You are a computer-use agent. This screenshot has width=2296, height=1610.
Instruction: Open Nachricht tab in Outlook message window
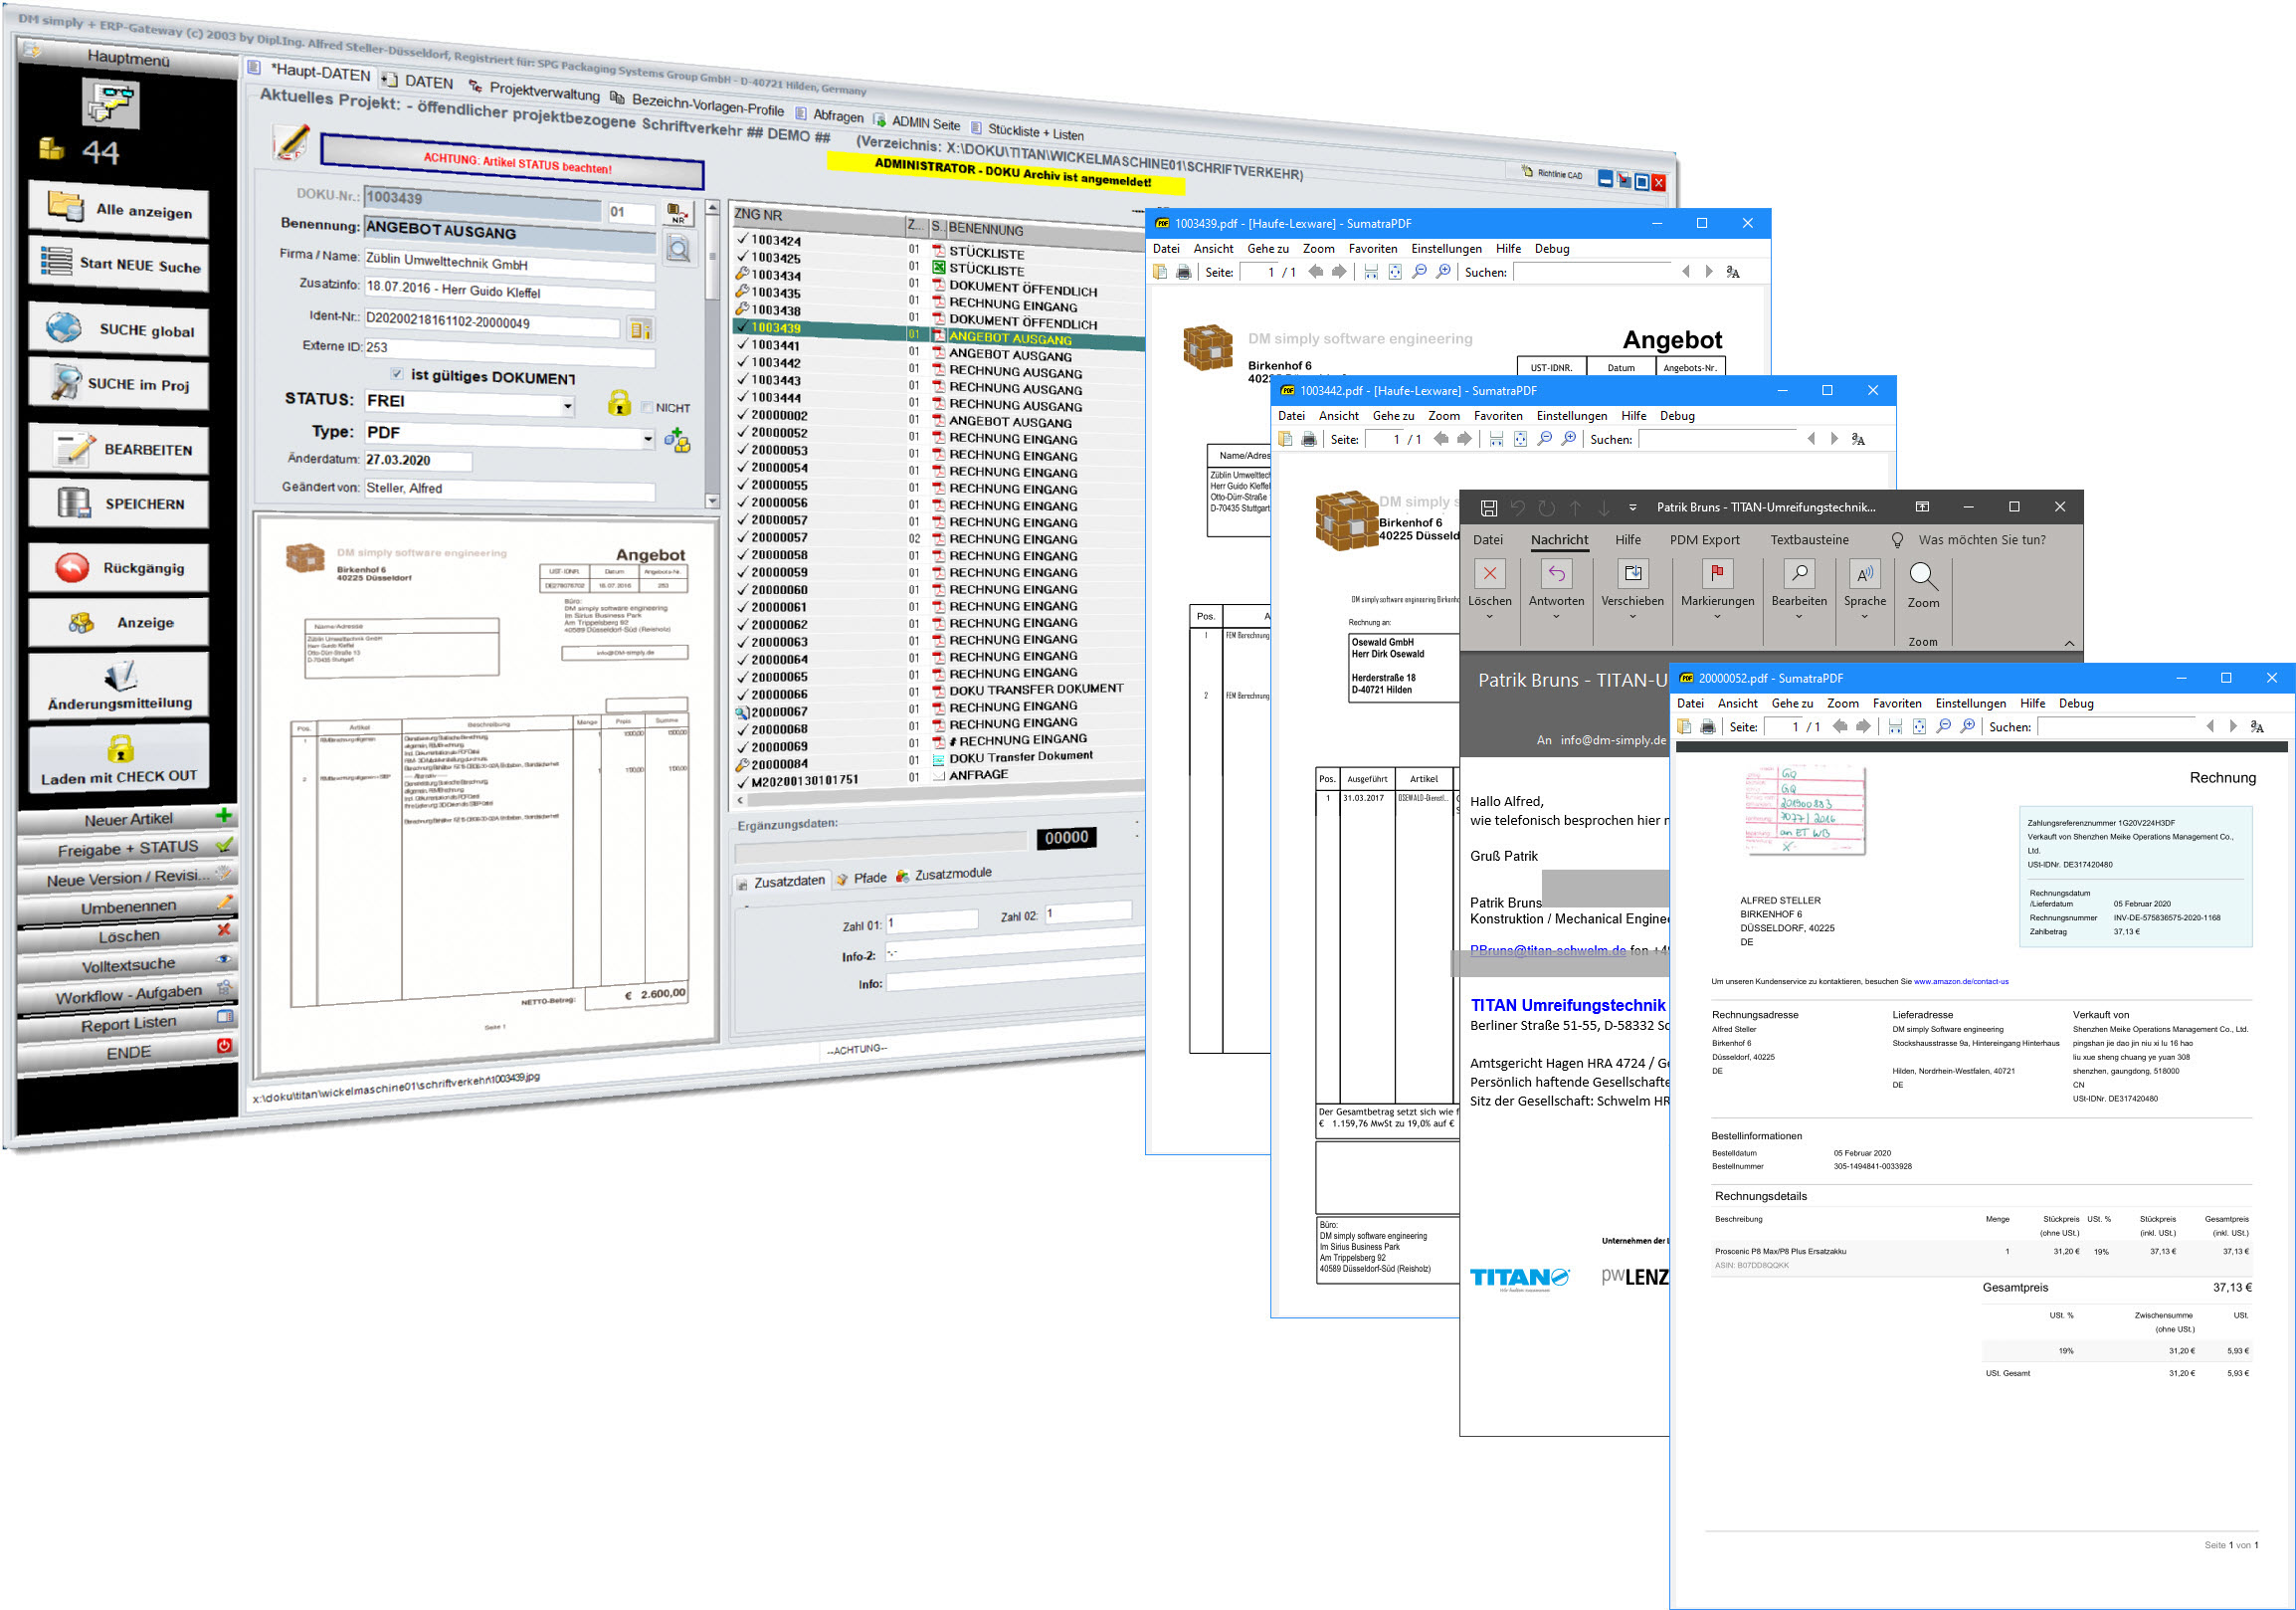[1558, 540]
